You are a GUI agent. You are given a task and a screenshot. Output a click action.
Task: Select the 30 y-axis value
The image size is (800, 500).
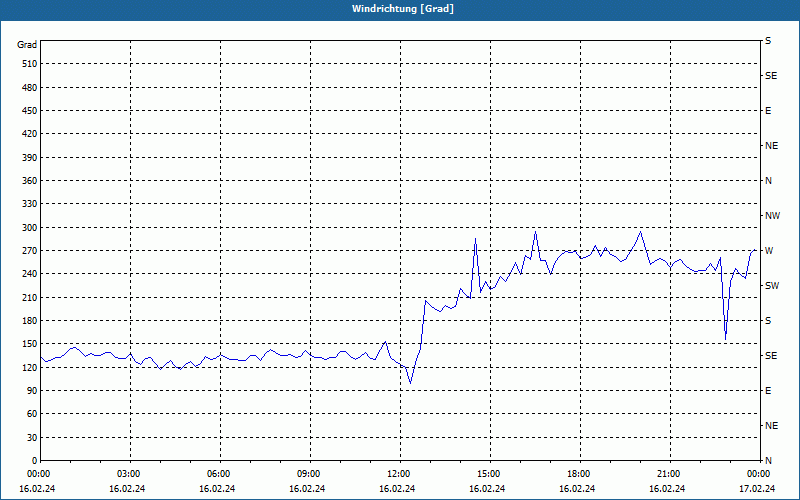(x=32, y=437)
